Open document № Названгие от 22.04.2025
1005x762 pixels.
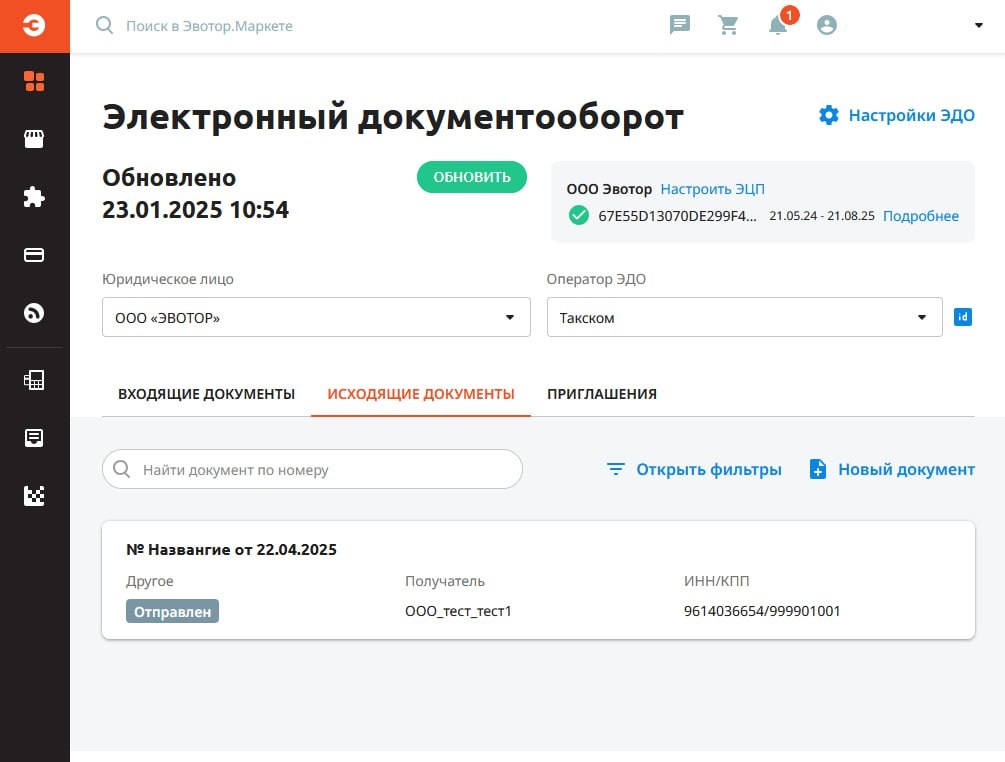(231, 550)
